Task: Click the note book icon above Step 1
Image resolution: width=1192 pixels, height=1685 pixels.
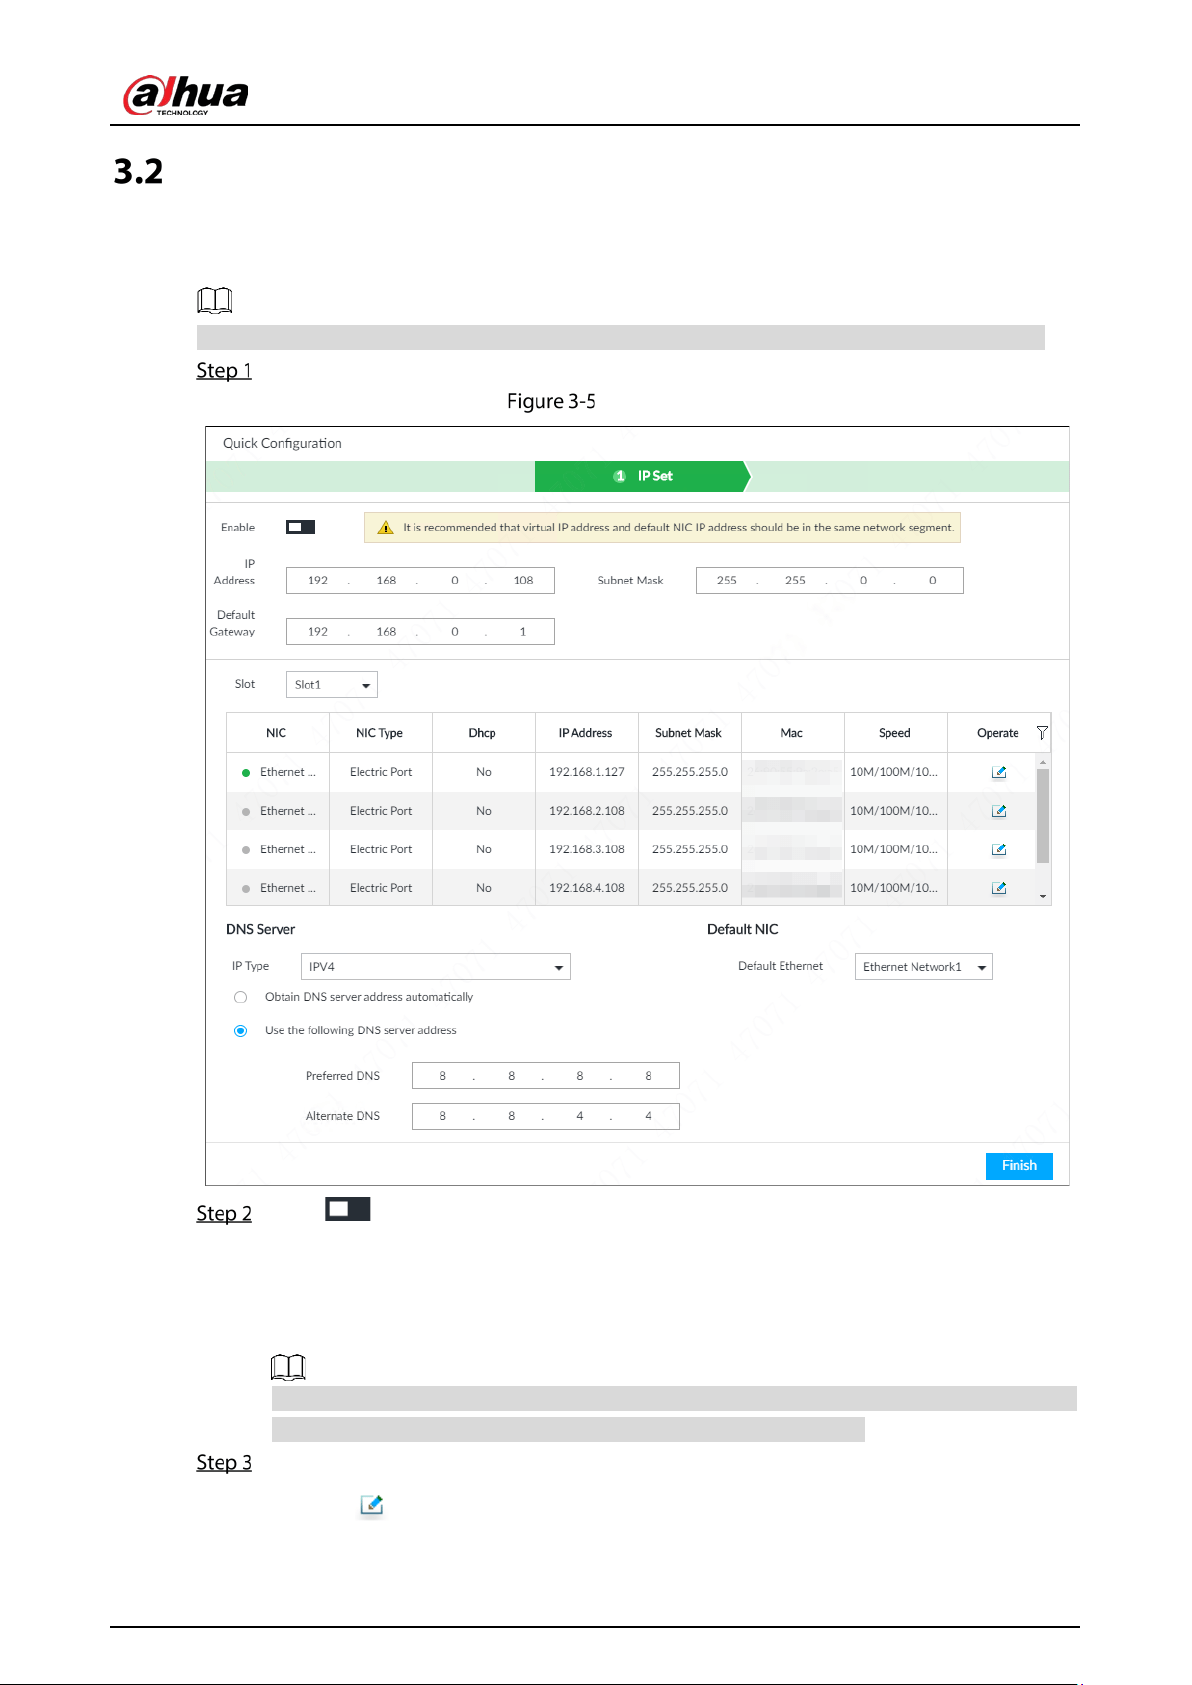Action: (215, 300)
